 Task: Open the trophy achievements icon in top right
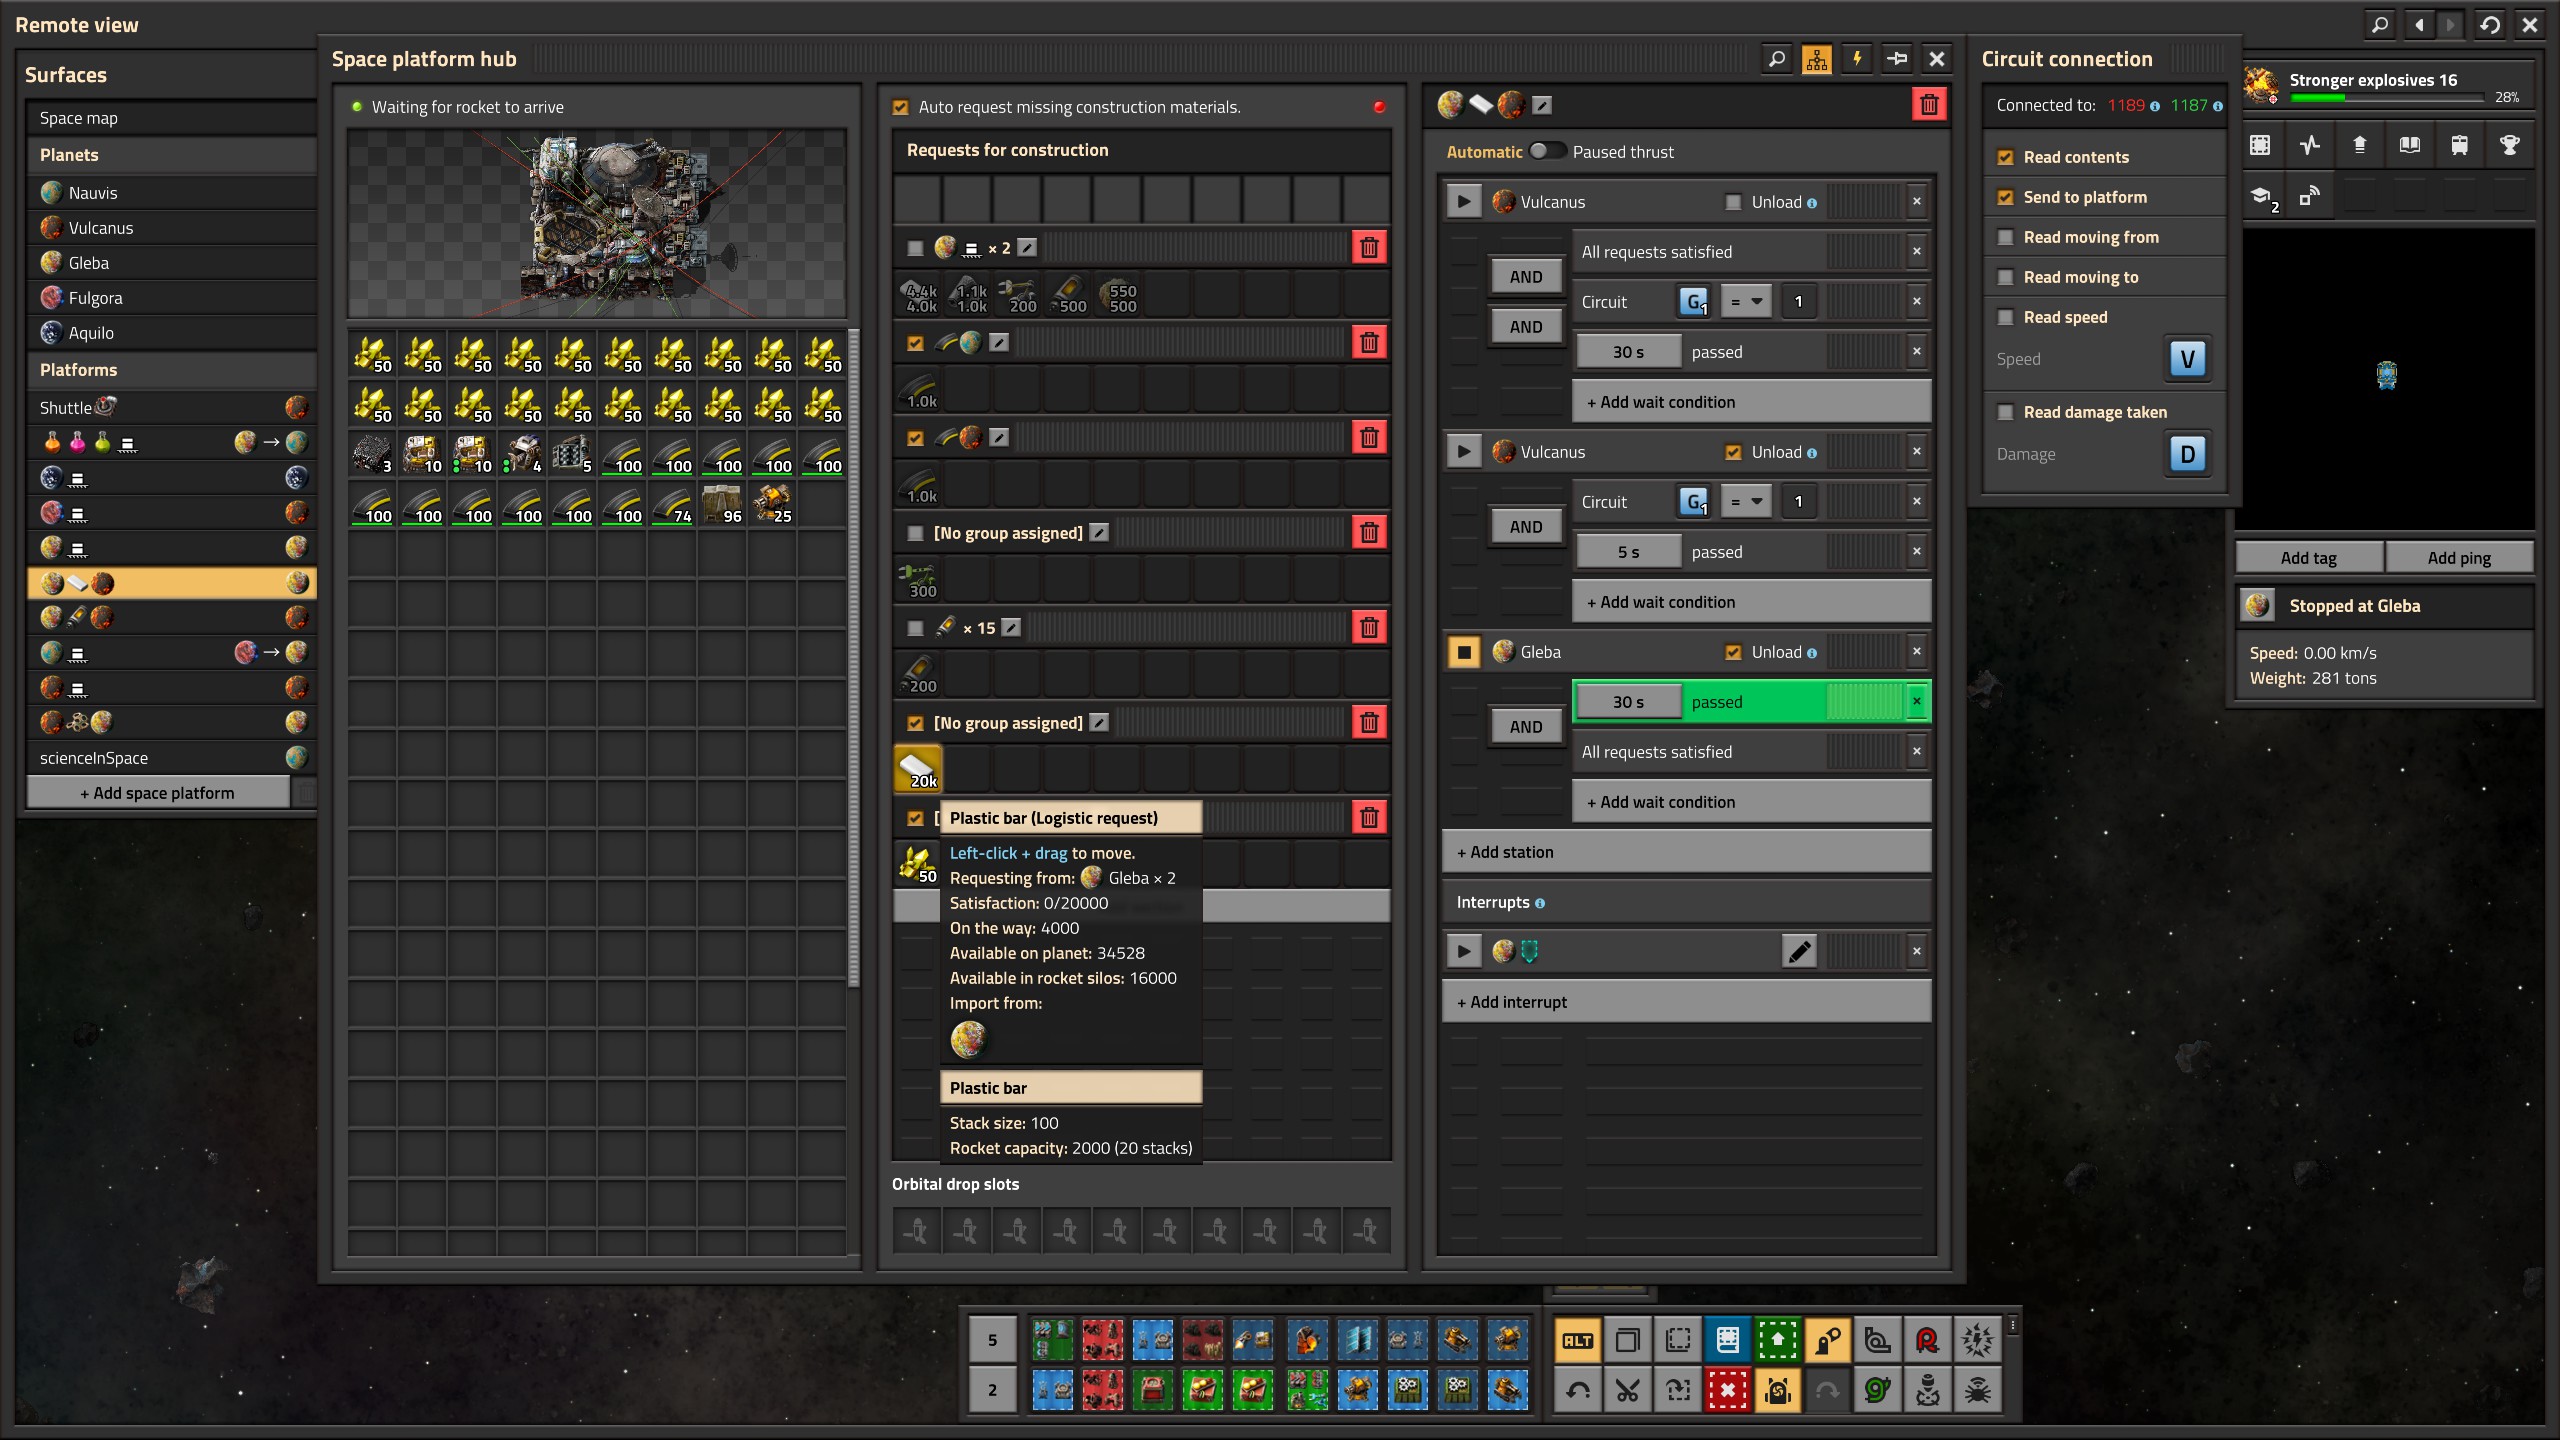click(x=2509, y=145)
